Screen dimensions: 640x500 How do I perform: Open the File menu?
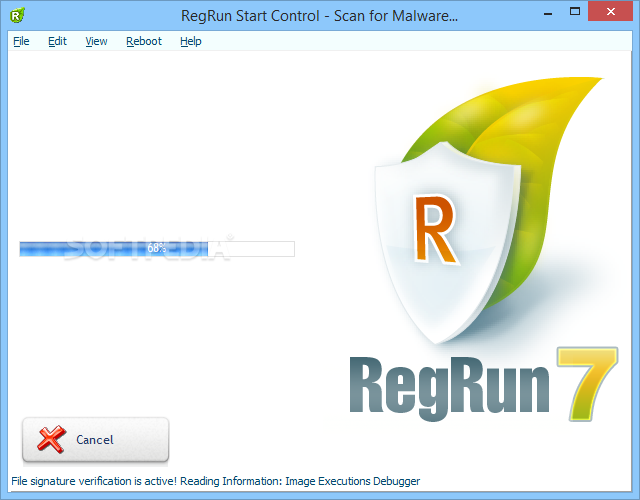[21, 41]
